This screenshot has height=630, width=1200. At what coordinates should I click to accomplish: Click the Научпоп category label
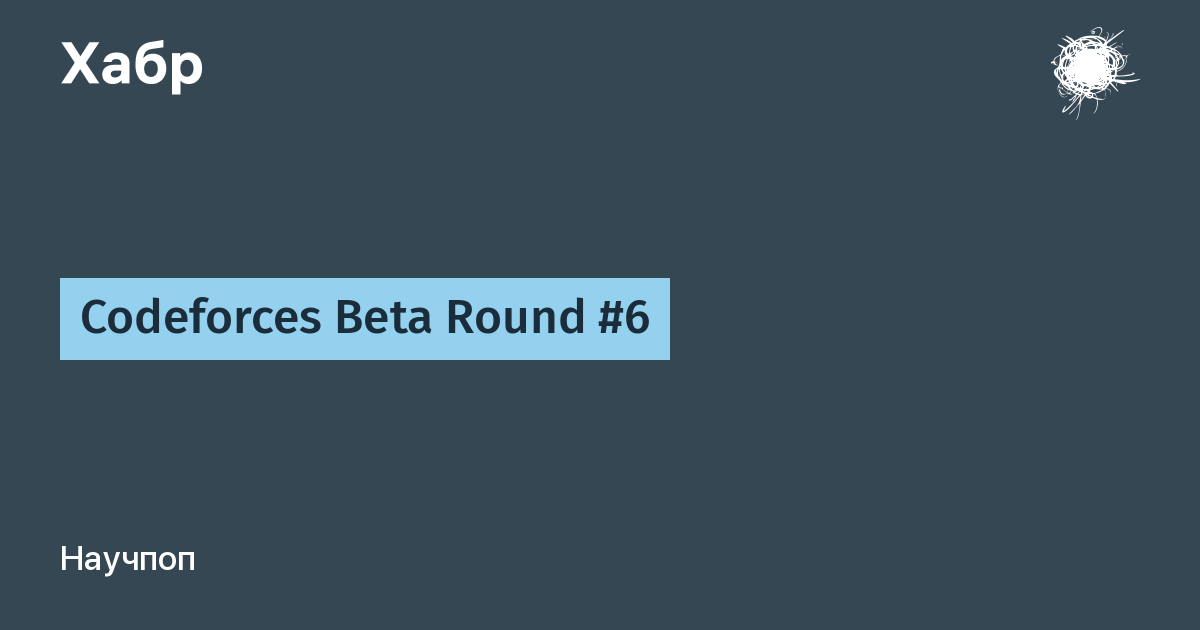coord(128,559)
